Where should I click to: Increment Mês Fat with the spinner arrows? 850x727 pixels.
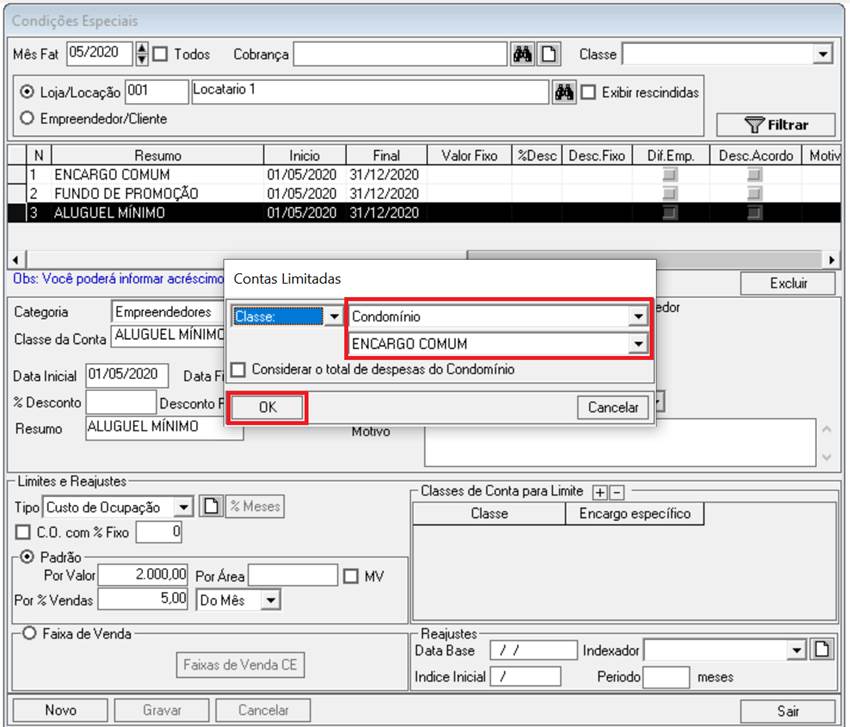[x=141, y=49]
